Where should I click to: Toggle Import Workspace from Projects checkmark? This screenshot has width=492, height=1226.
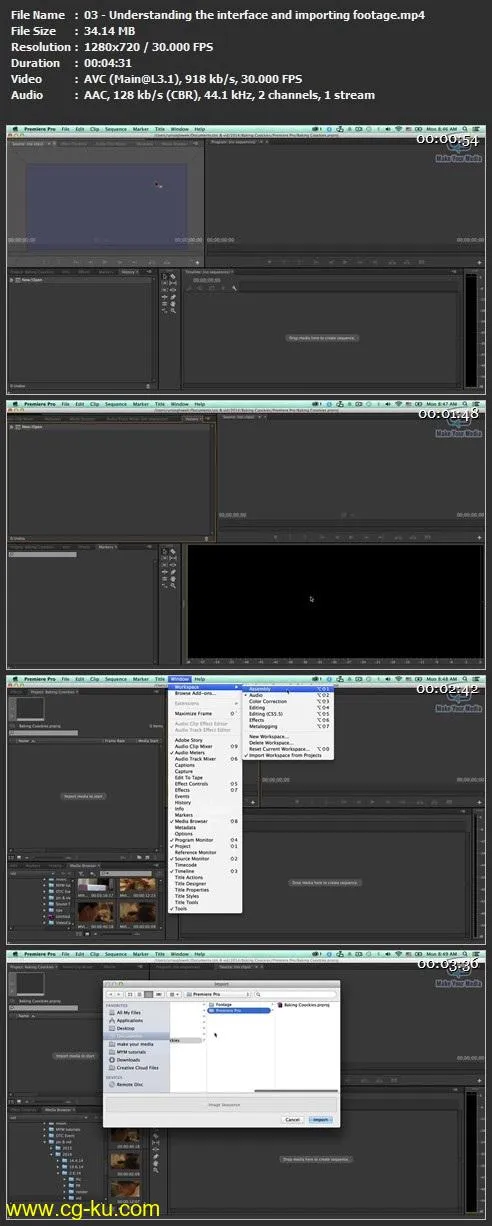click(288, 755)
